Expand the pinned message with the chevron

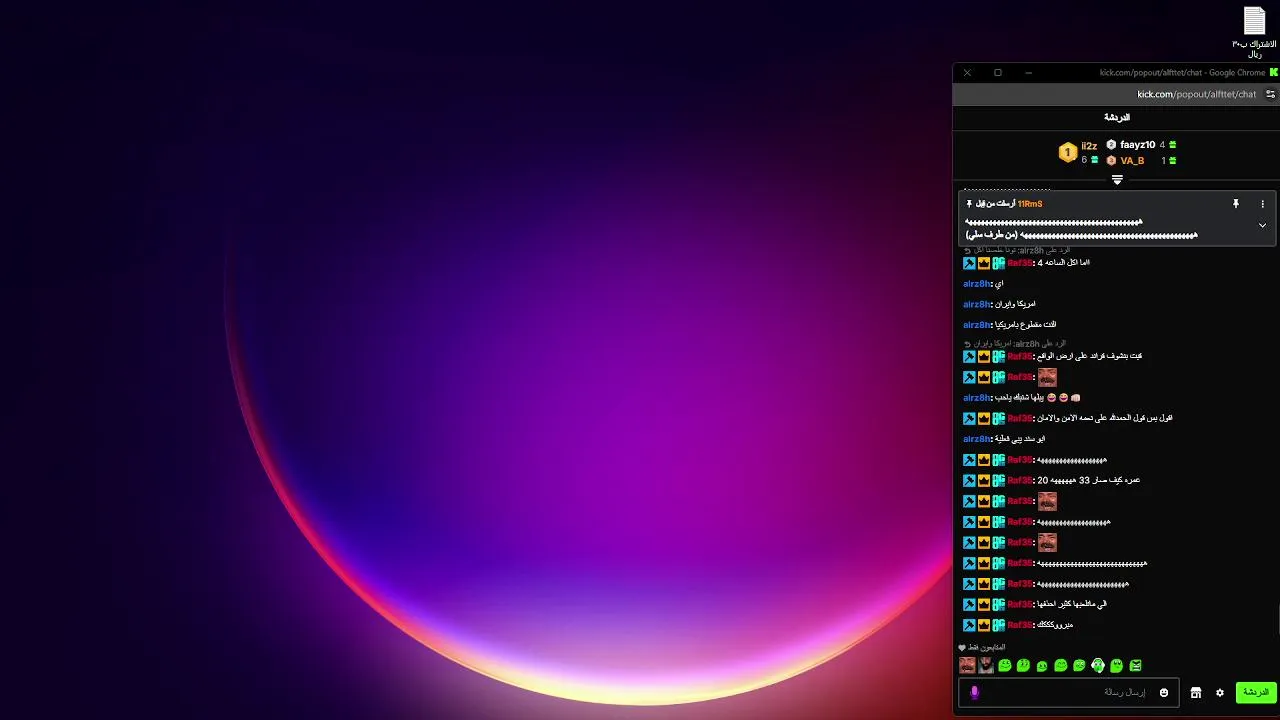pyautogui.click(x=1262, y=225)
